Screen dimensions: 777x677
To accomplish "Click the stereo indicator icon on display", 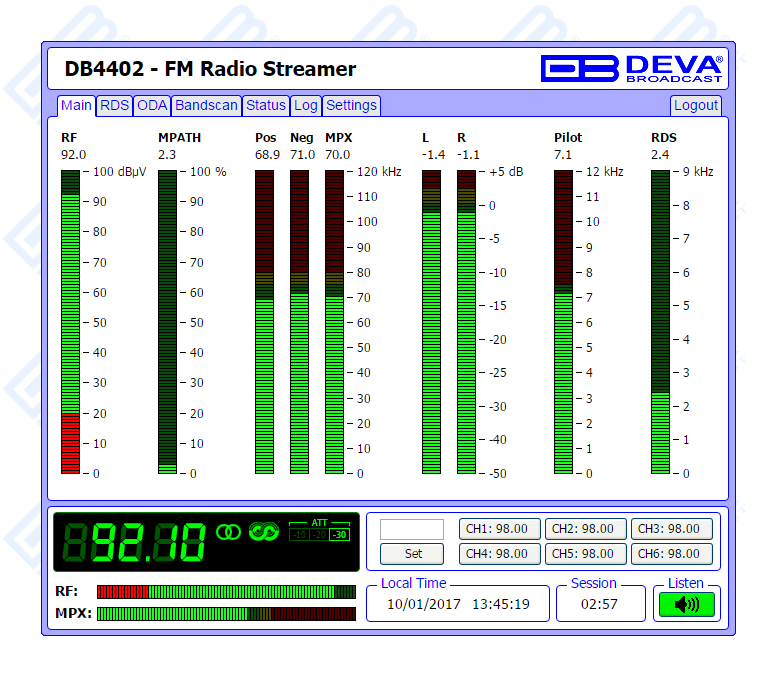I will pos(229,532).
